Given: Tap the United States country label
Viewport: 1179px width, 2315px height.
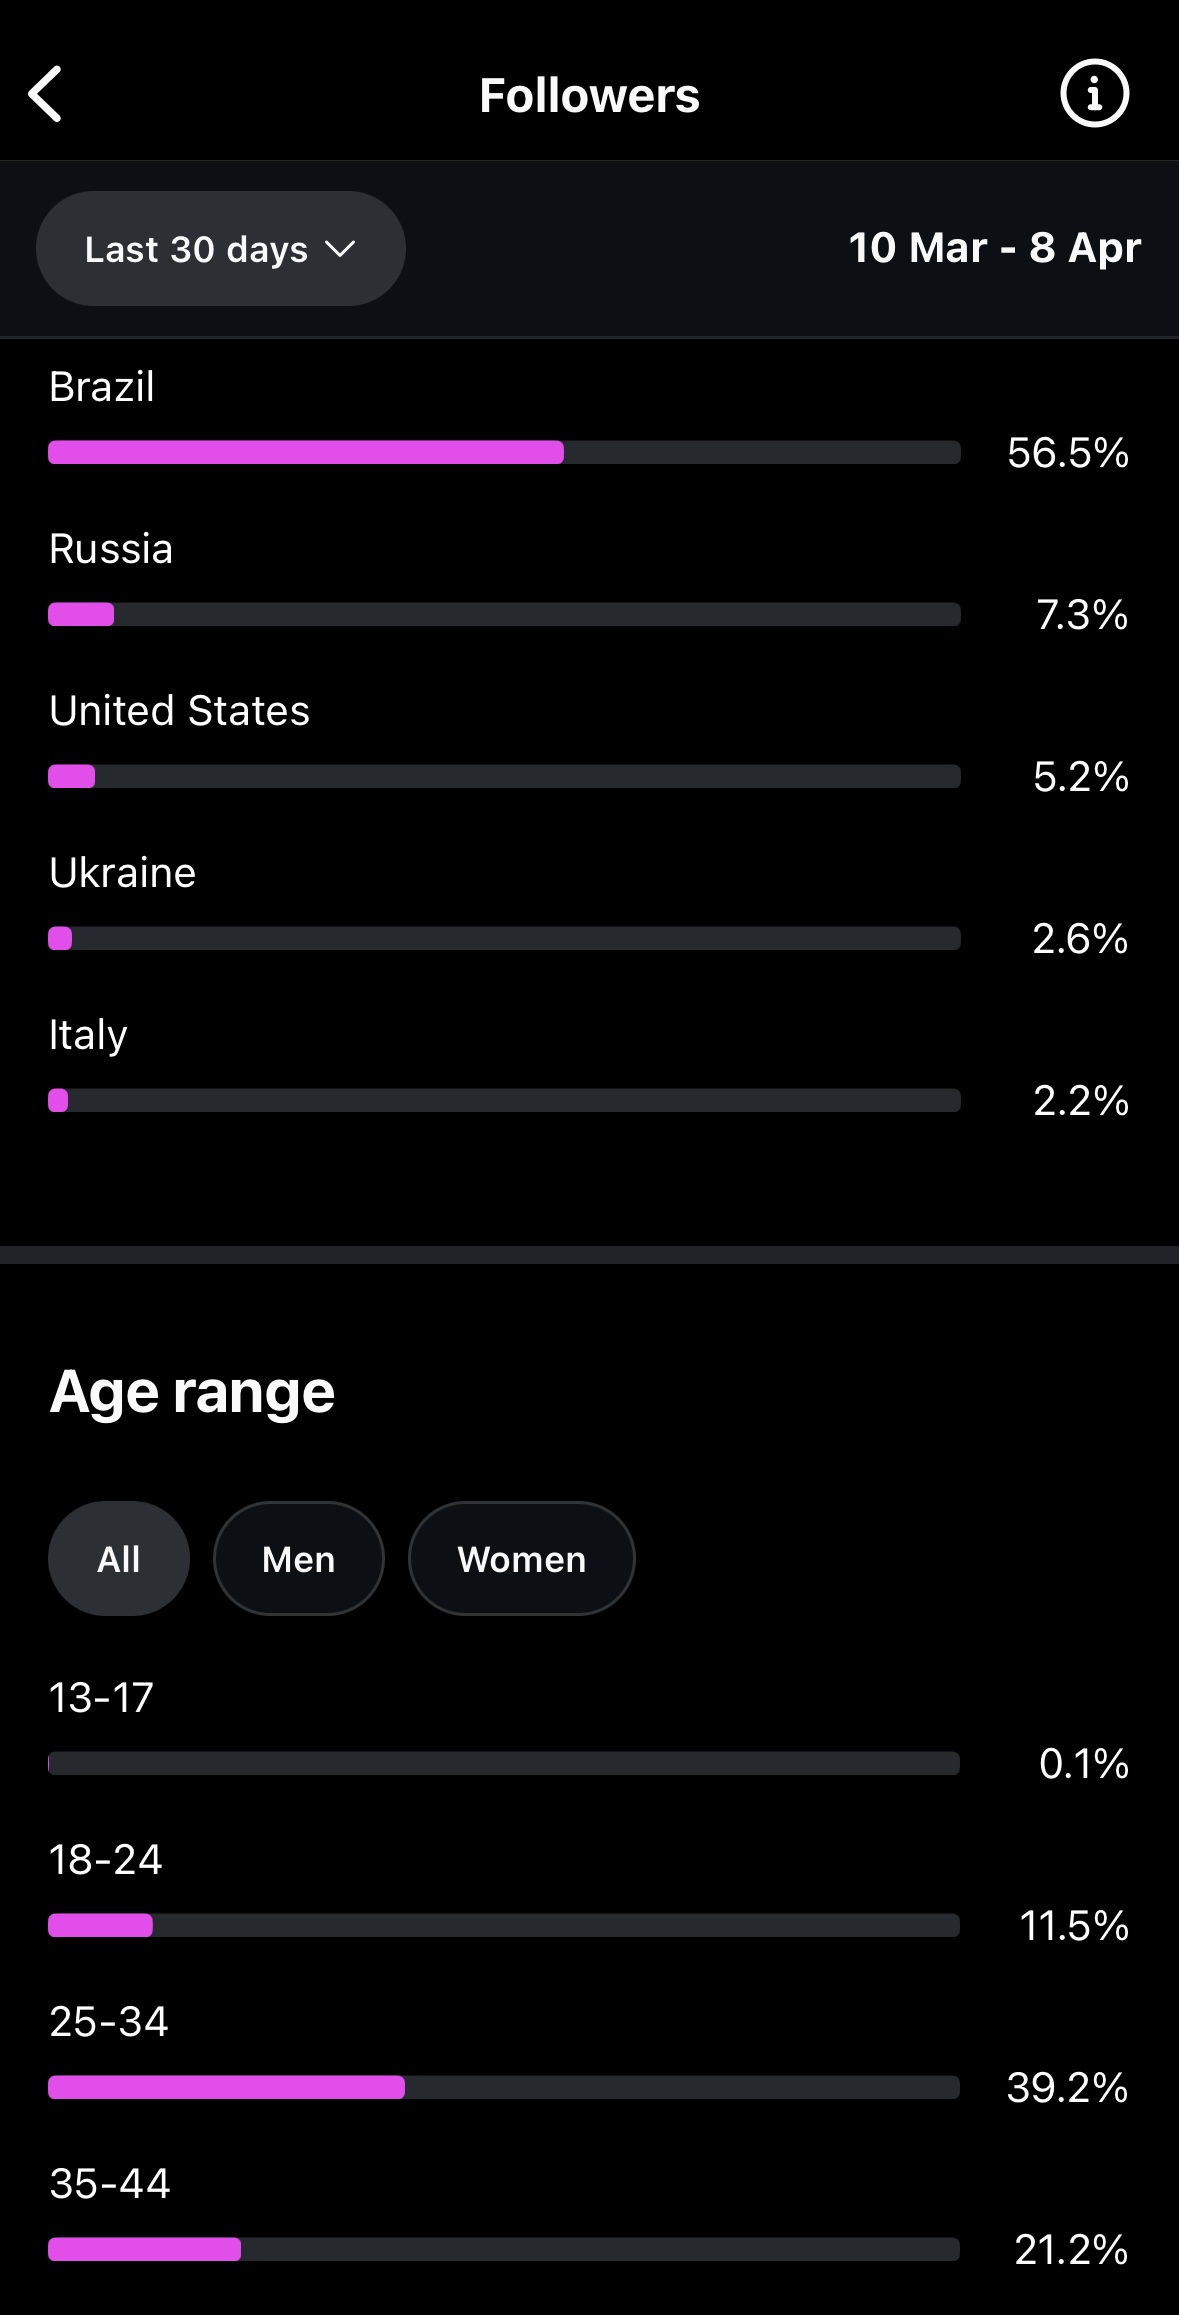Looking at the screenshot, I should click(x=180, y=711).
